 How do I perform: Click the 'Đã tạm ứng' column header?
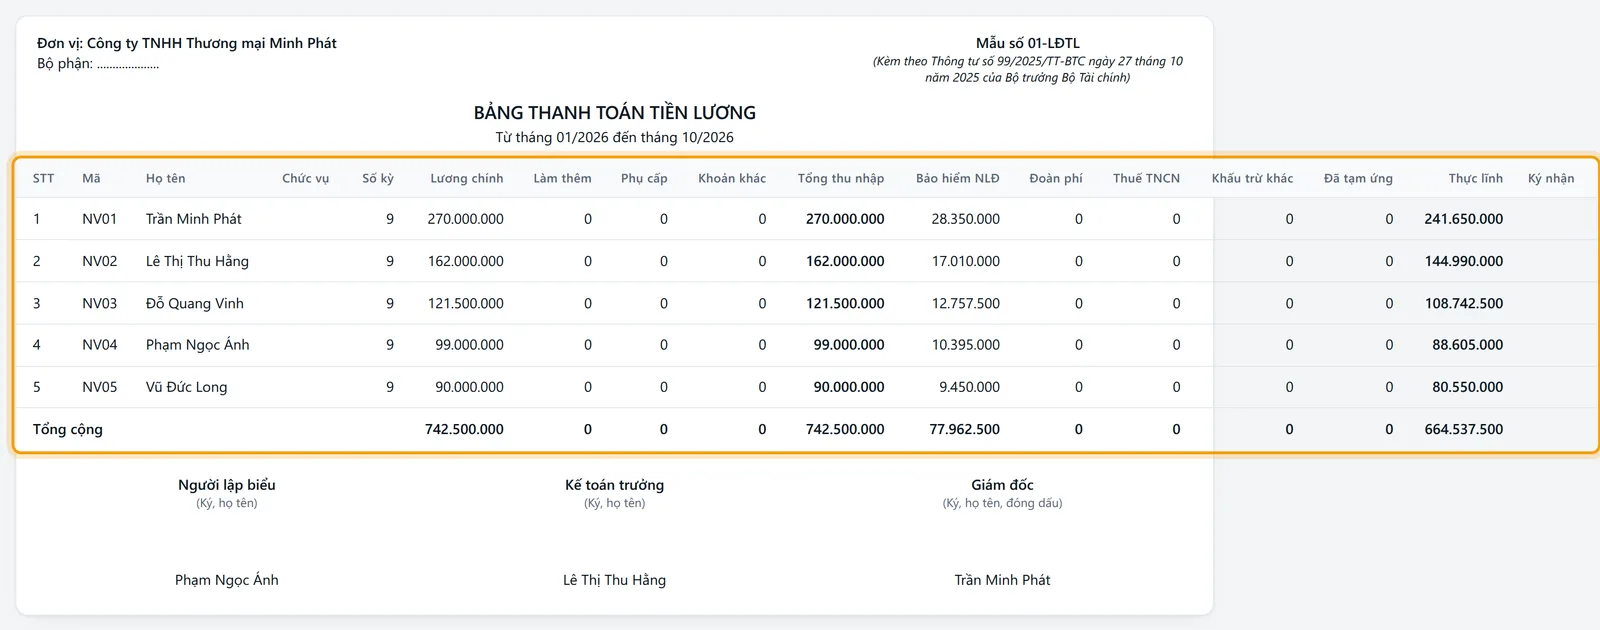(1358, 178)
